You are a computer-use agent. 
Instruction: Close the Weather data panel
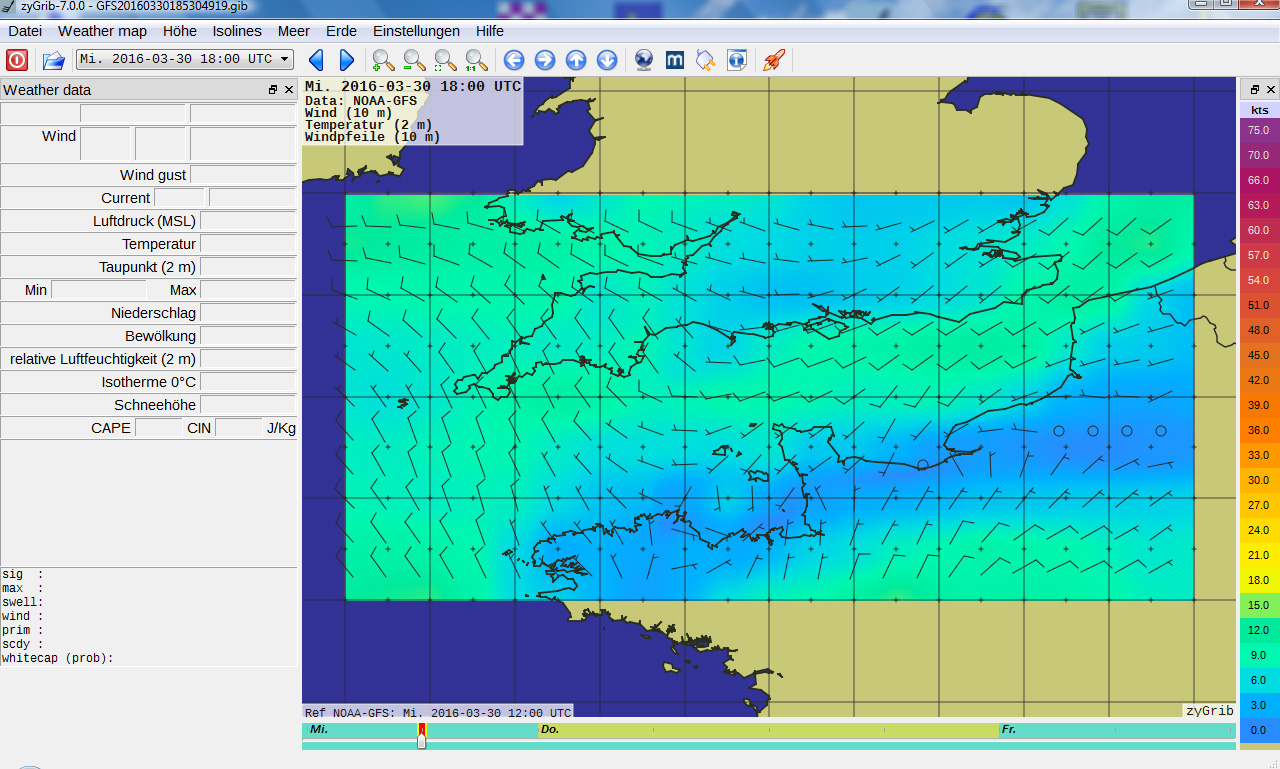pyautogui.click(x=289, y=90)
